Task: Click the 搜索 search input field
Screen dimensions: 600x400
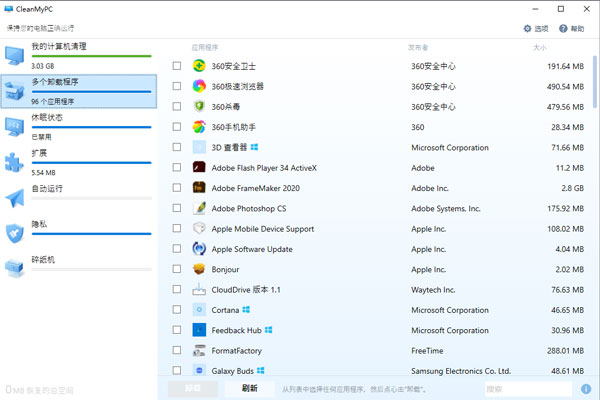Action: 528,389
